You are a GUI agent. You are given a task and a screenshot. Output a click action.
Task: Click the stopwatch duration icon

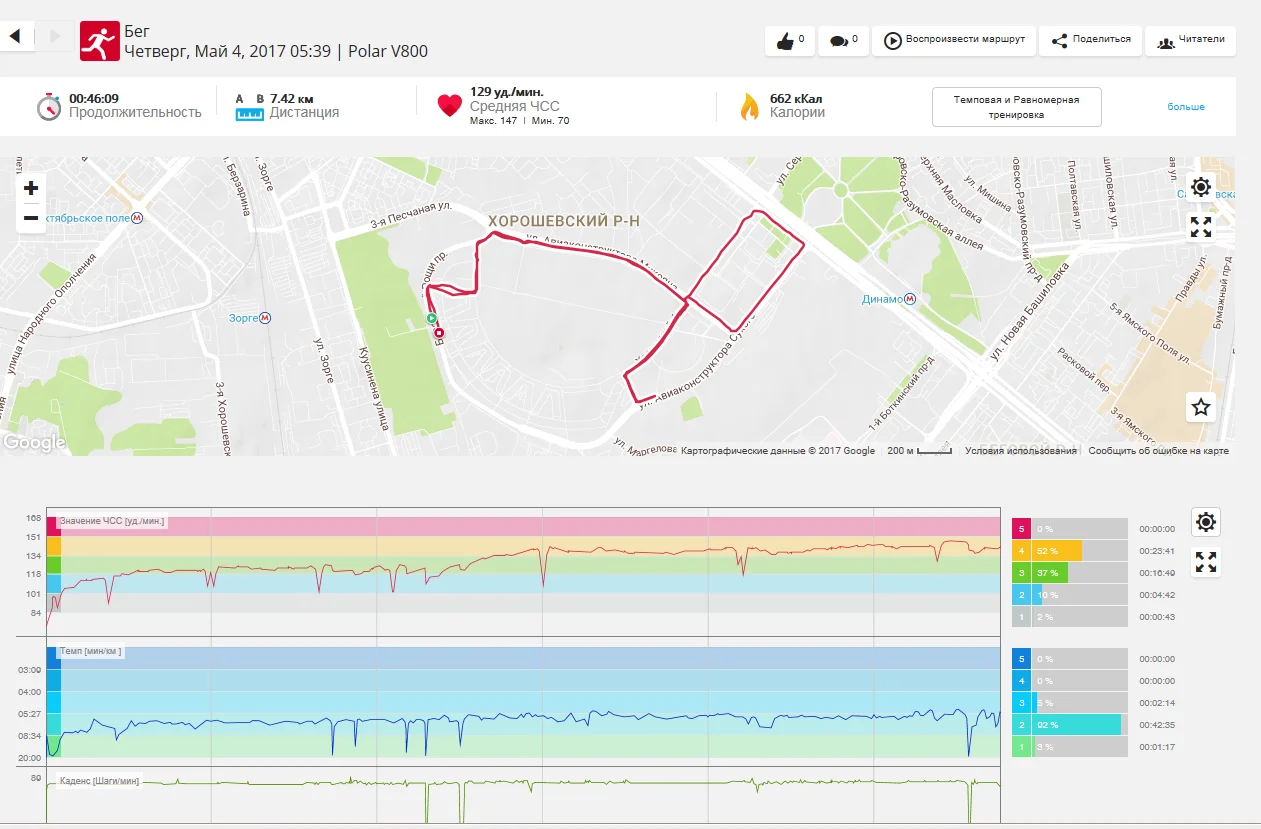pyautogui.click(x=49, y=106)
